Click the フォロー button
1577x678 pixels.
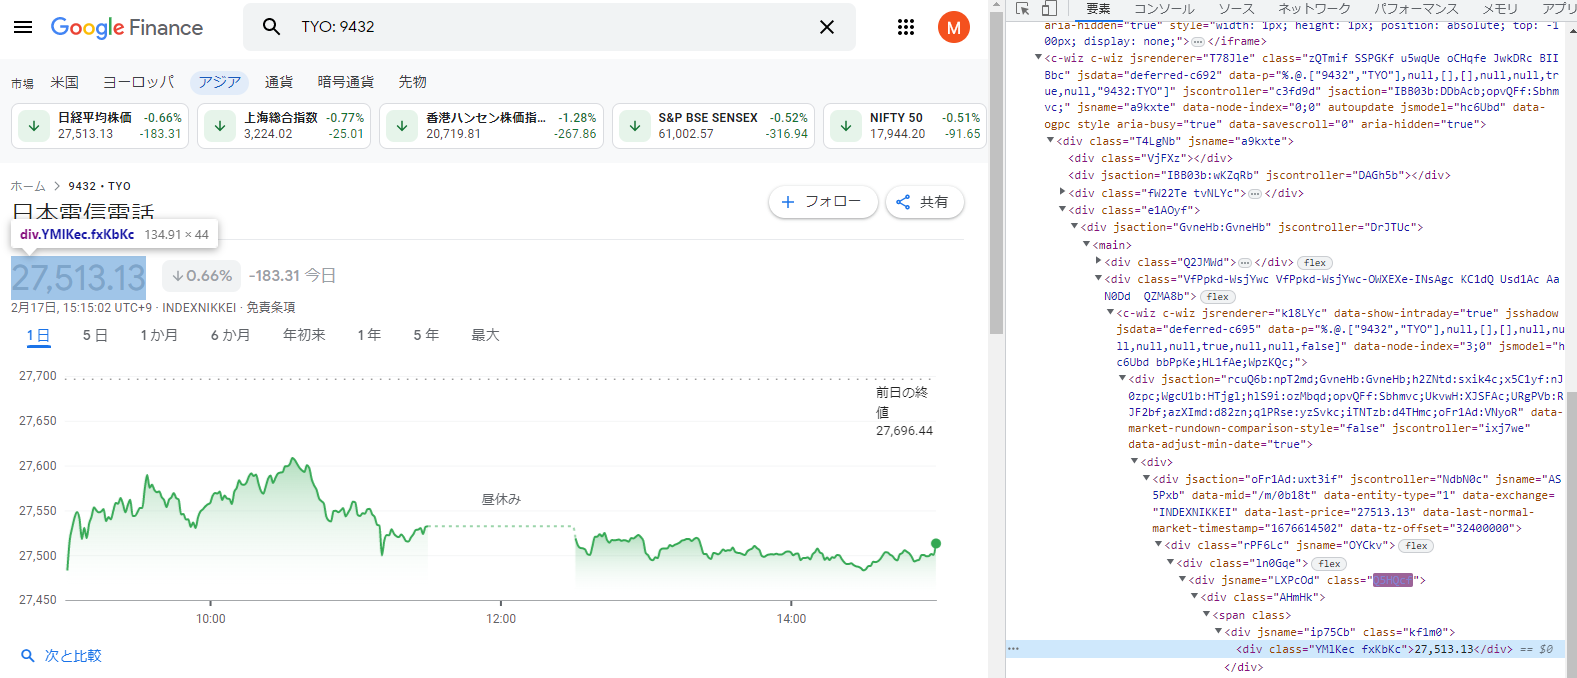pos(823,202)
